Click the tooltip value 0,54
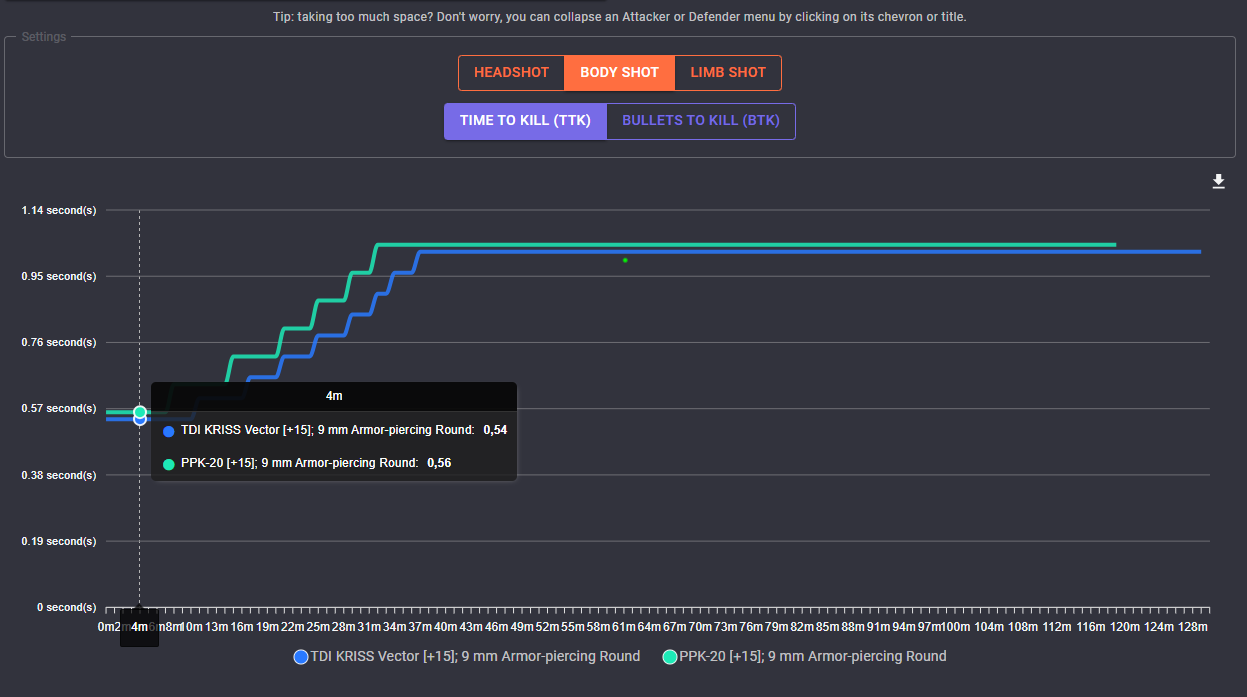1247x697 pixels. point(495,430)
